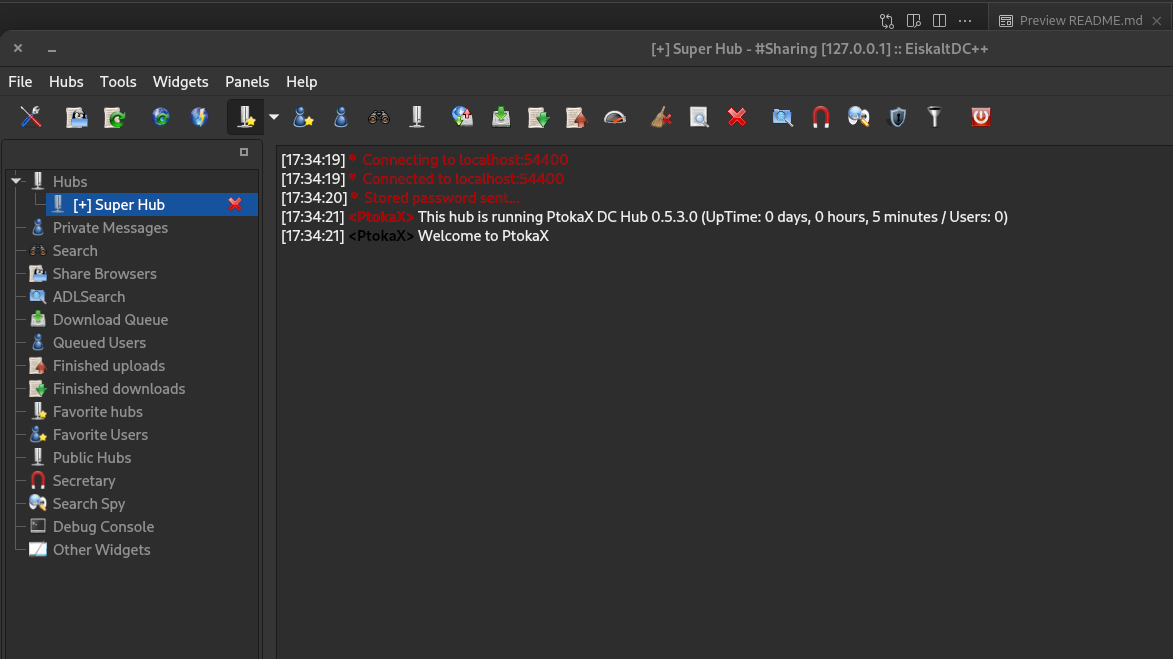The image size is (1173, 659).
Task: Select the Hubs tree item
Action: click(70, 182)
